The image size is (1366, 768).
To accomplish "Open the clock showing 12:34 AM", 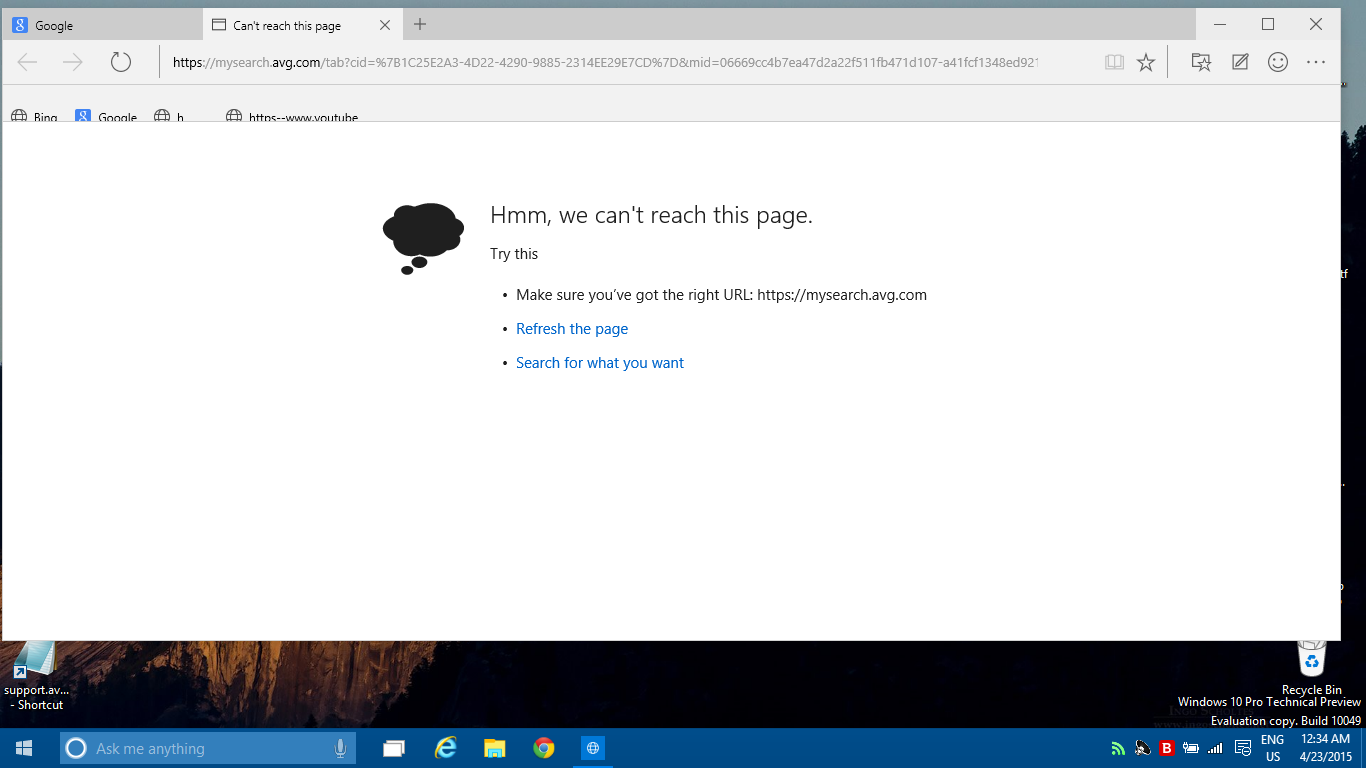I will pos(1326,748).
